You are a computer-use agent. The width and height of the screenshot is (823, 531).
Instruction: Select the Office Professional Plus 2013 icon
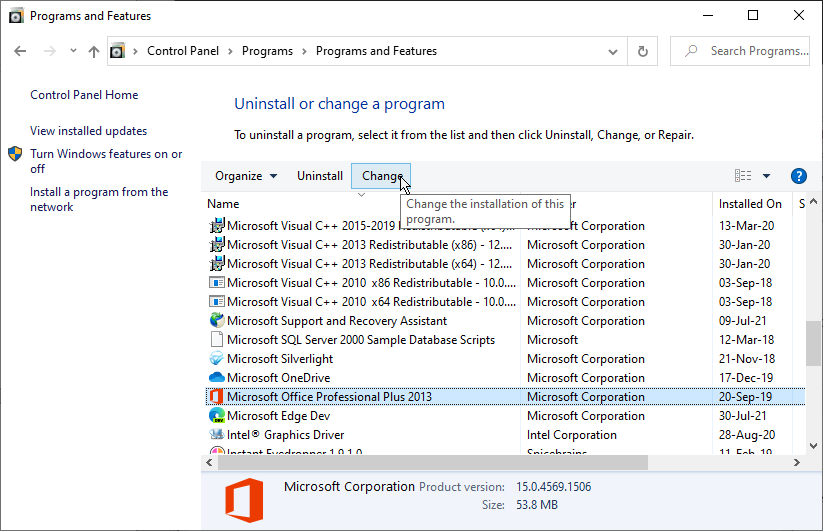[x=216, y=397]
